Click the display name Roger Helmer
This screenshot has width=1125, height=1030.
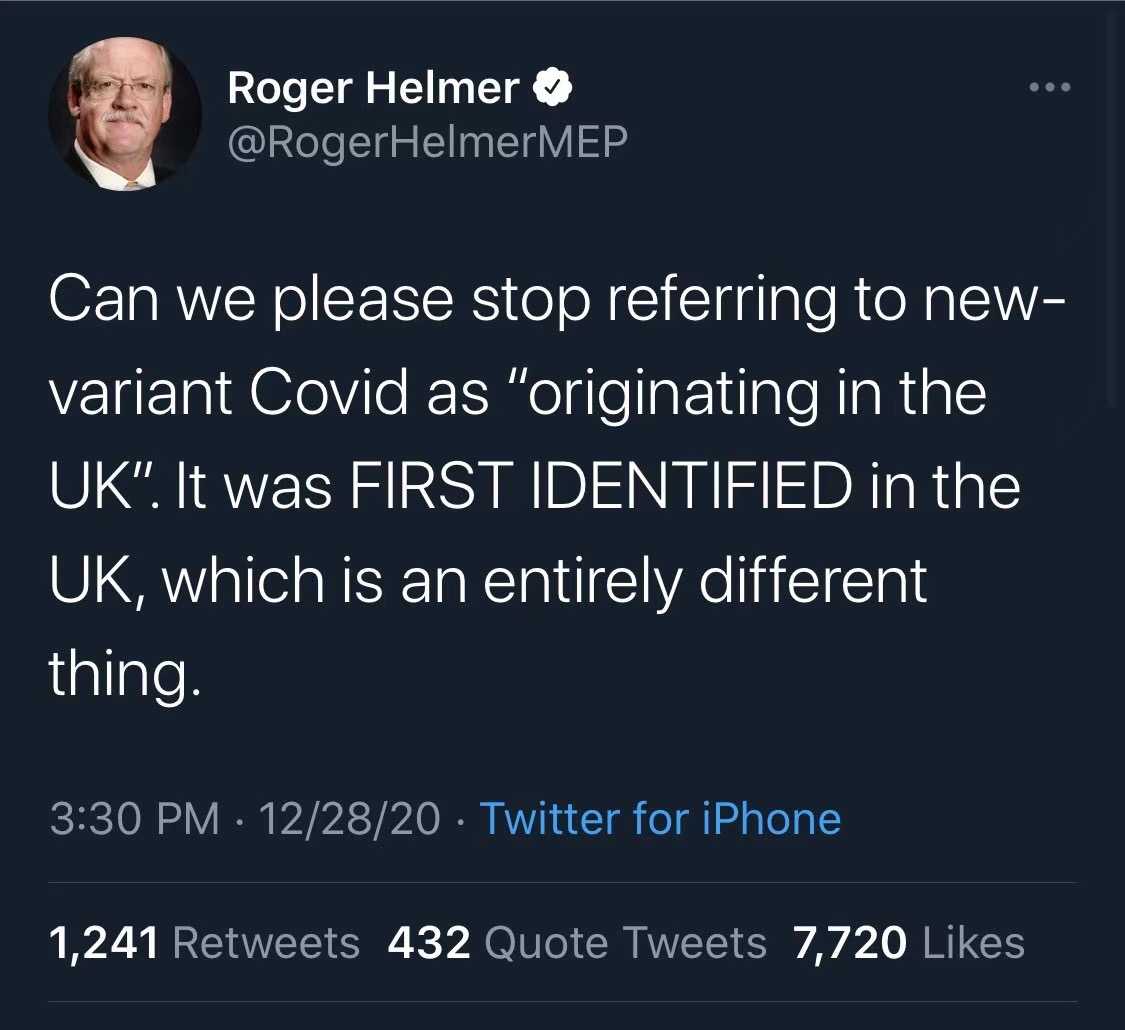[x=373, y=90]
